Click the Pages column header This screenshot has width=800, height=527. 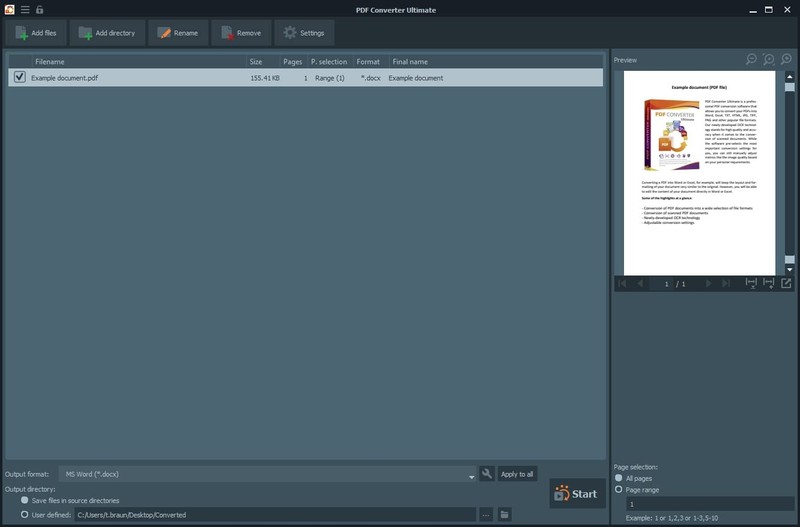coord(292,62)
